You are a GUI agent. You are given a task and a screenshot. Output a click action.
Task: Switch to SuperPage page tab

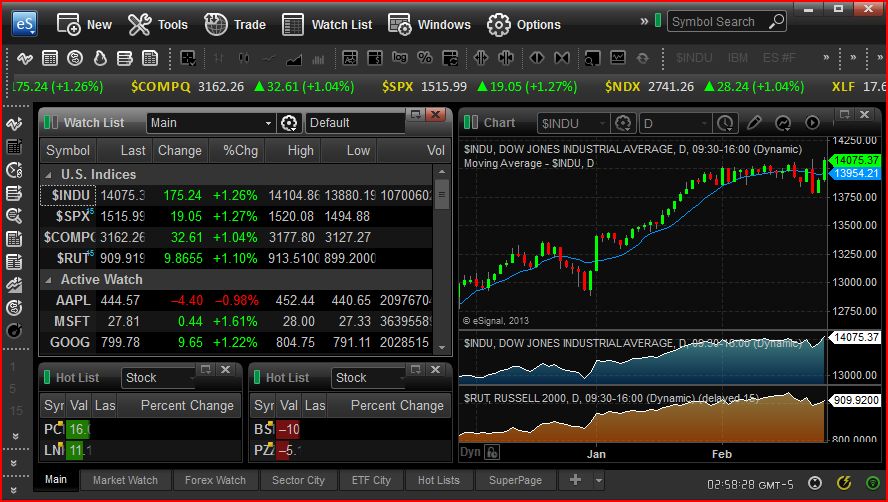pos(515,480)
